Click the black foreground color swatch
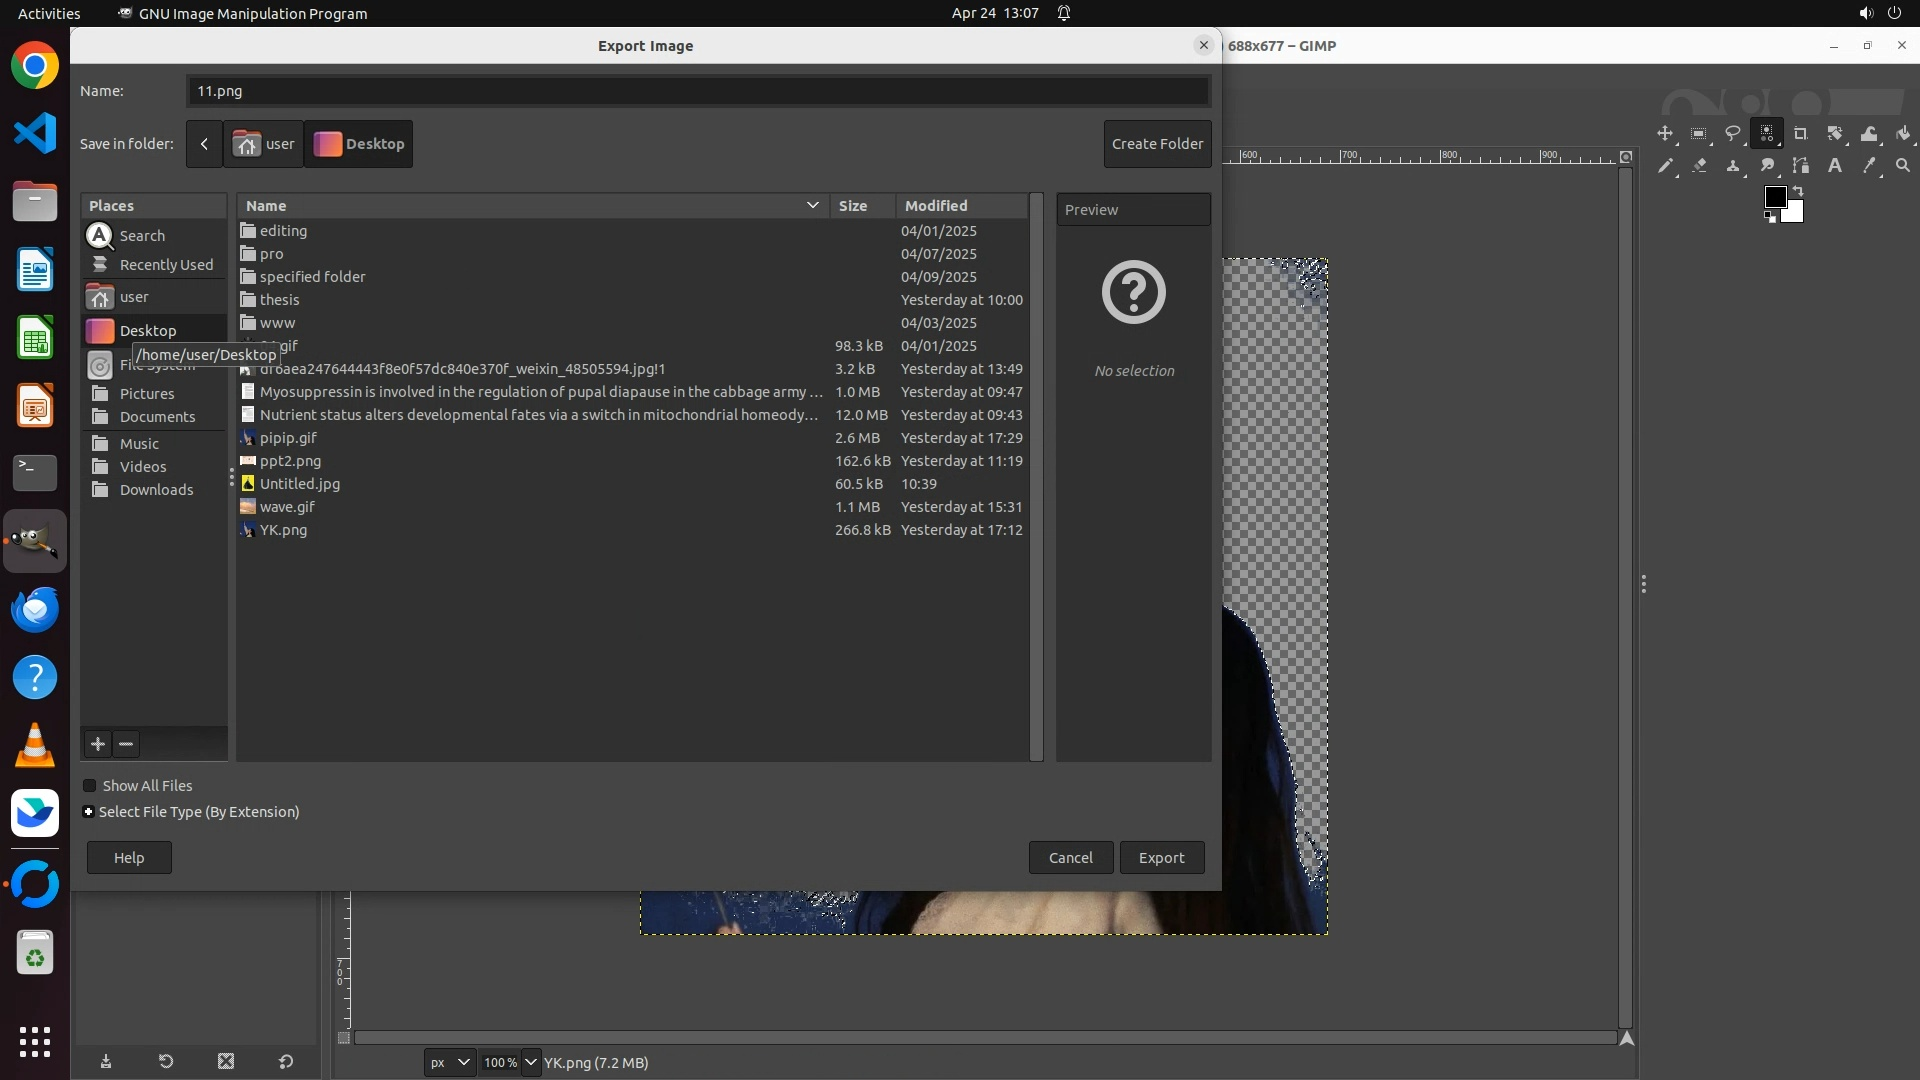The image size is (1920, 1080). (x=1775, y=197)
